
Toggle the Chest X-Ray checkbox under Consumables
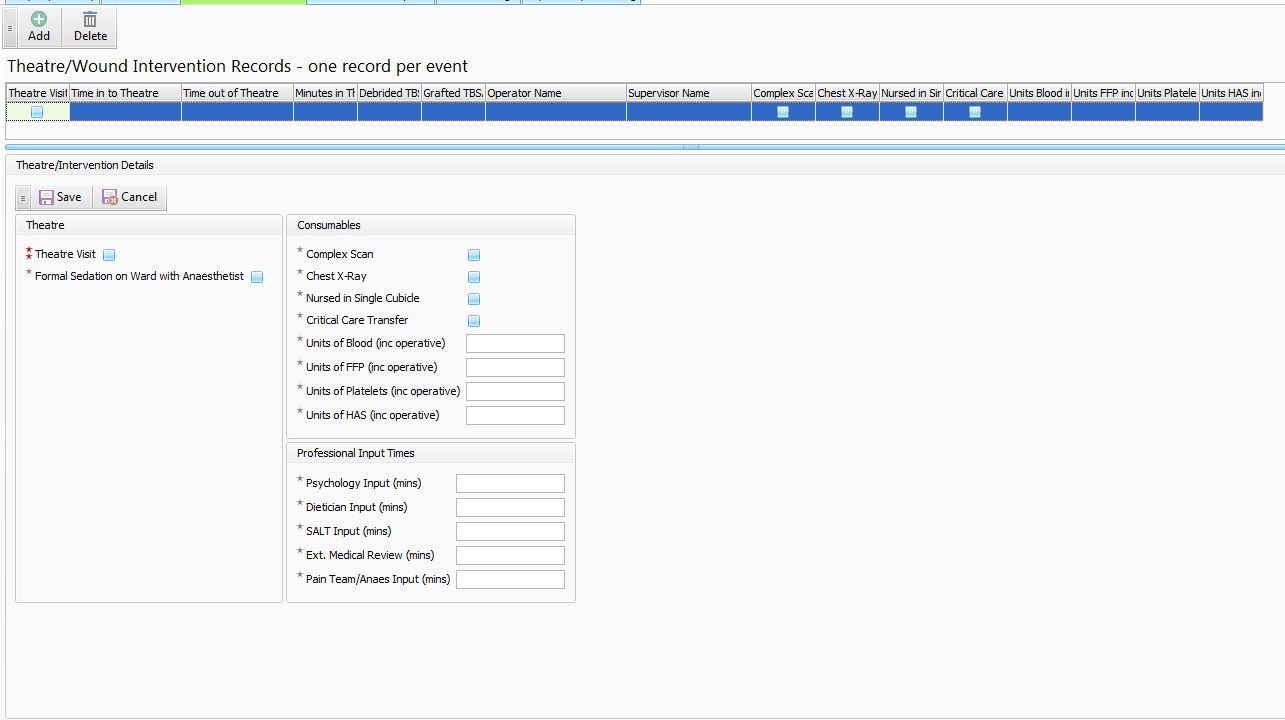coord(474,277)
